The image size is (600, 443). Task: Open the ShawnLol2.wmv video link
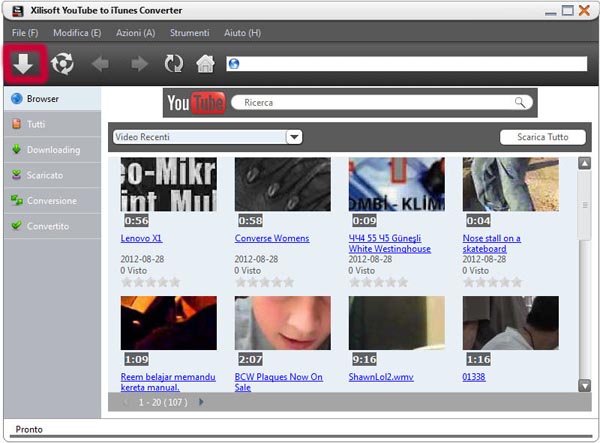[x=381, y=377]
